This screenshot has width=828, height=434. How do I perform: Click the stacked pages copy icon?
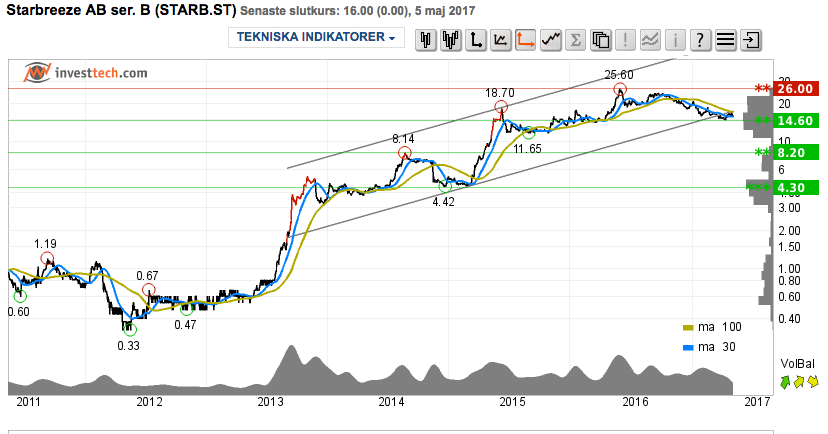click(600, 40)
